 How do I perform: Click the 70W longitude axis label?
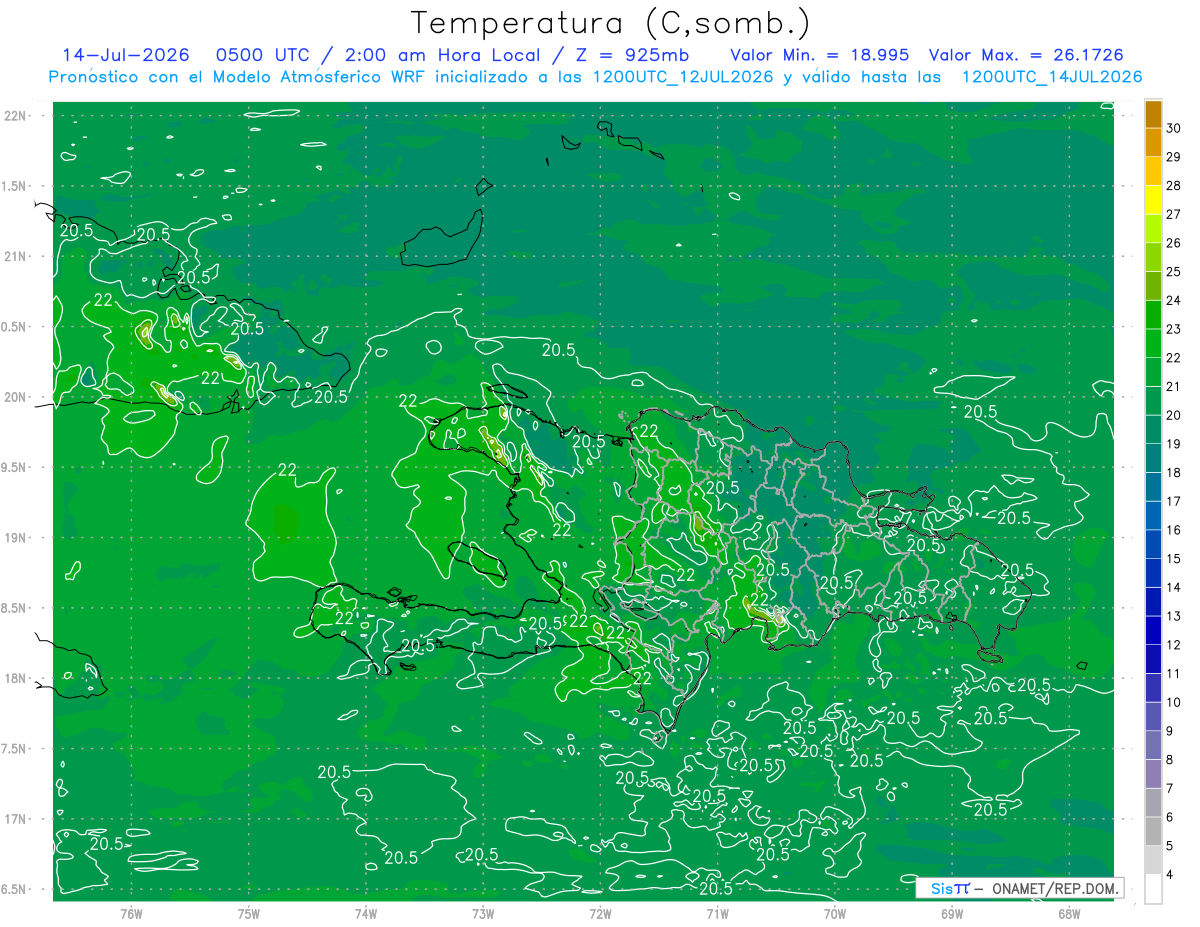(x=834, y=913)
